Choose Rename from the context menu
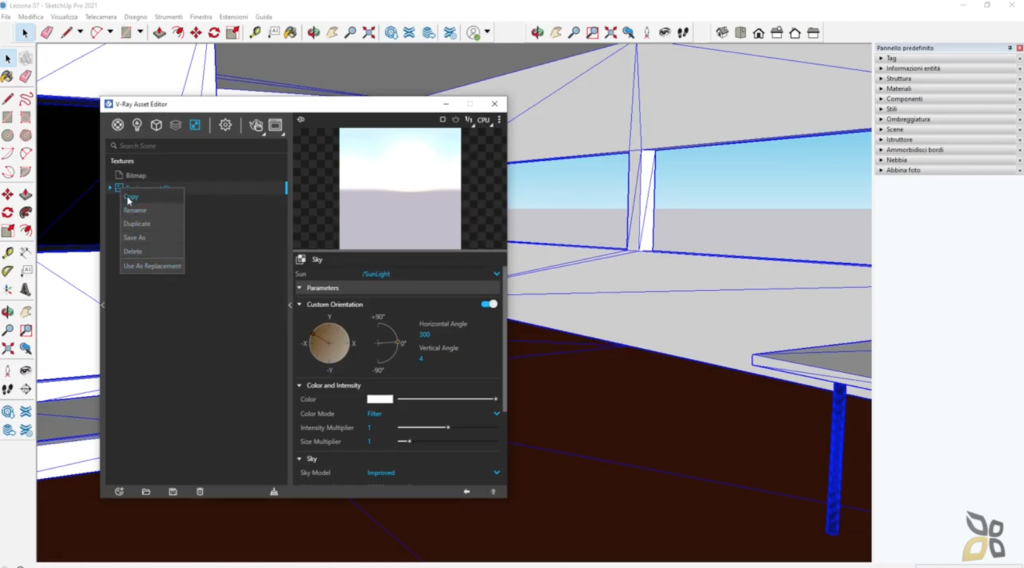Image resolution: width=1024 pixels, height=568 pixels. coord(152,210)
